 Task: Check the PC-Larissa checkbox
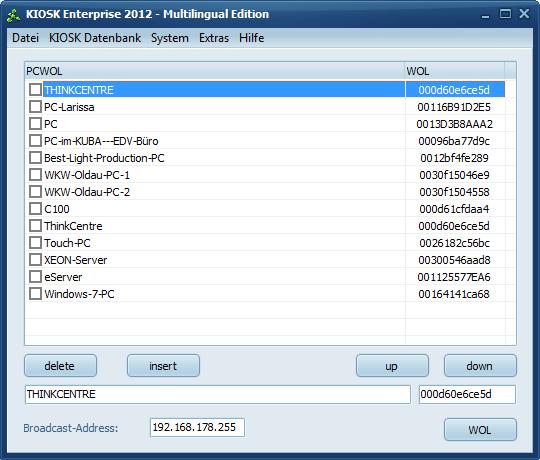[x=35, y=107]
